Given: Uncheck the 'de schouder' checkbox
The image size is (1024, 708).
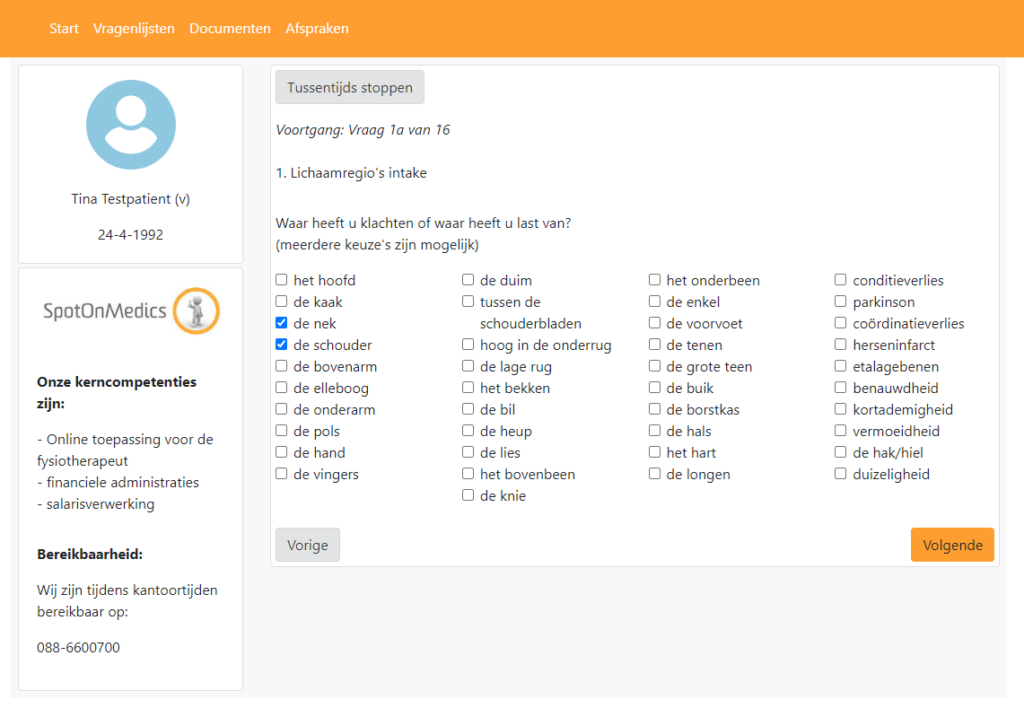Looking at the screenshot, I should point(282,345).
